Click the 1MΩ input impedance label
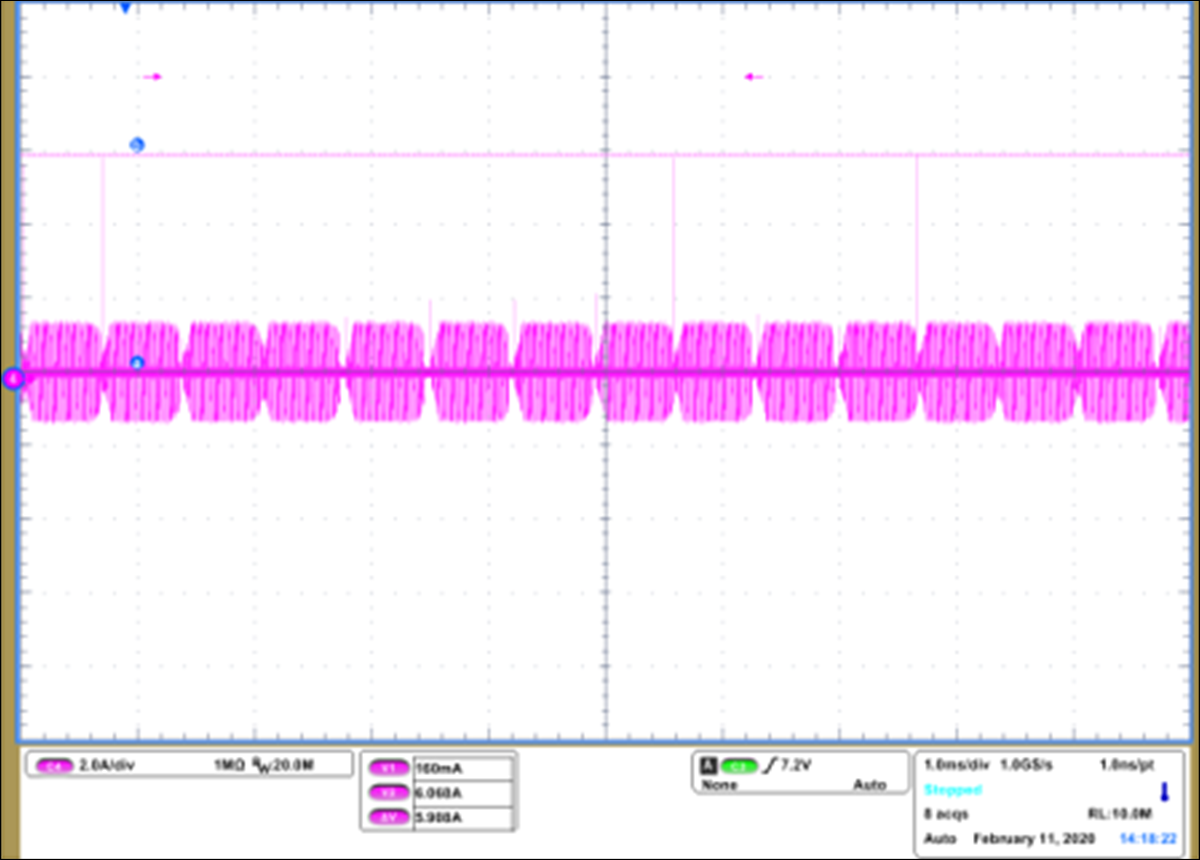 coord(229,765)
